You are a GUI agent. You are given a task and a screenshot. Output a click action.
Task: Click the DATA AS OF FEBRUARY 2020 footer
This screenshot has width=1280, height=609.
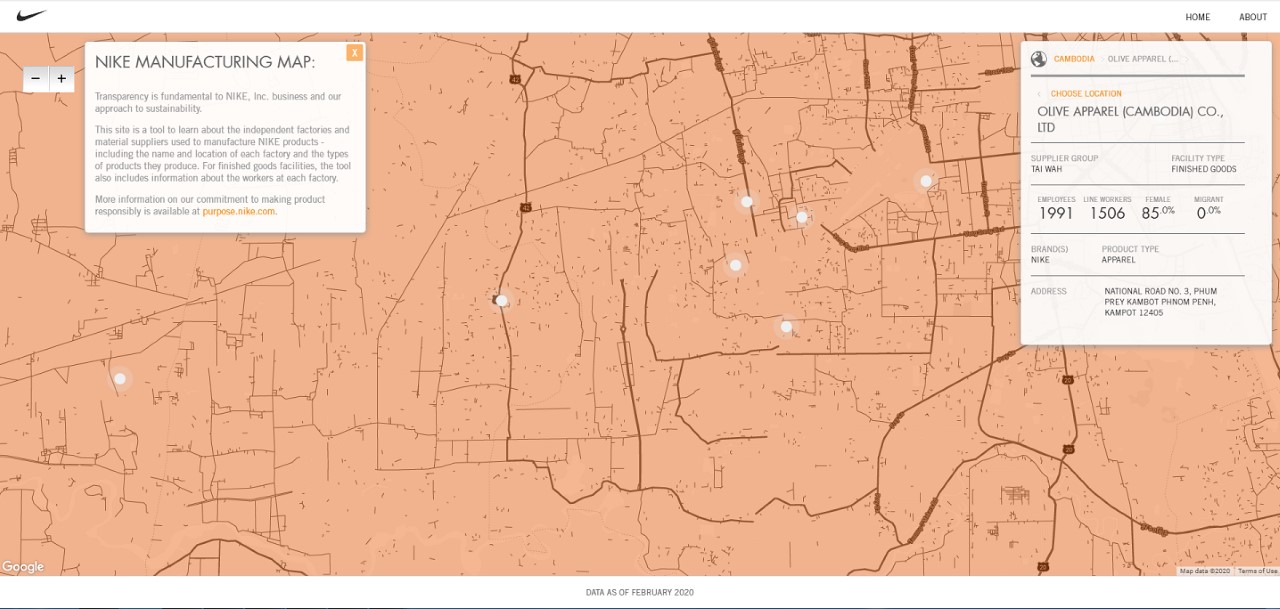(640, 593)
